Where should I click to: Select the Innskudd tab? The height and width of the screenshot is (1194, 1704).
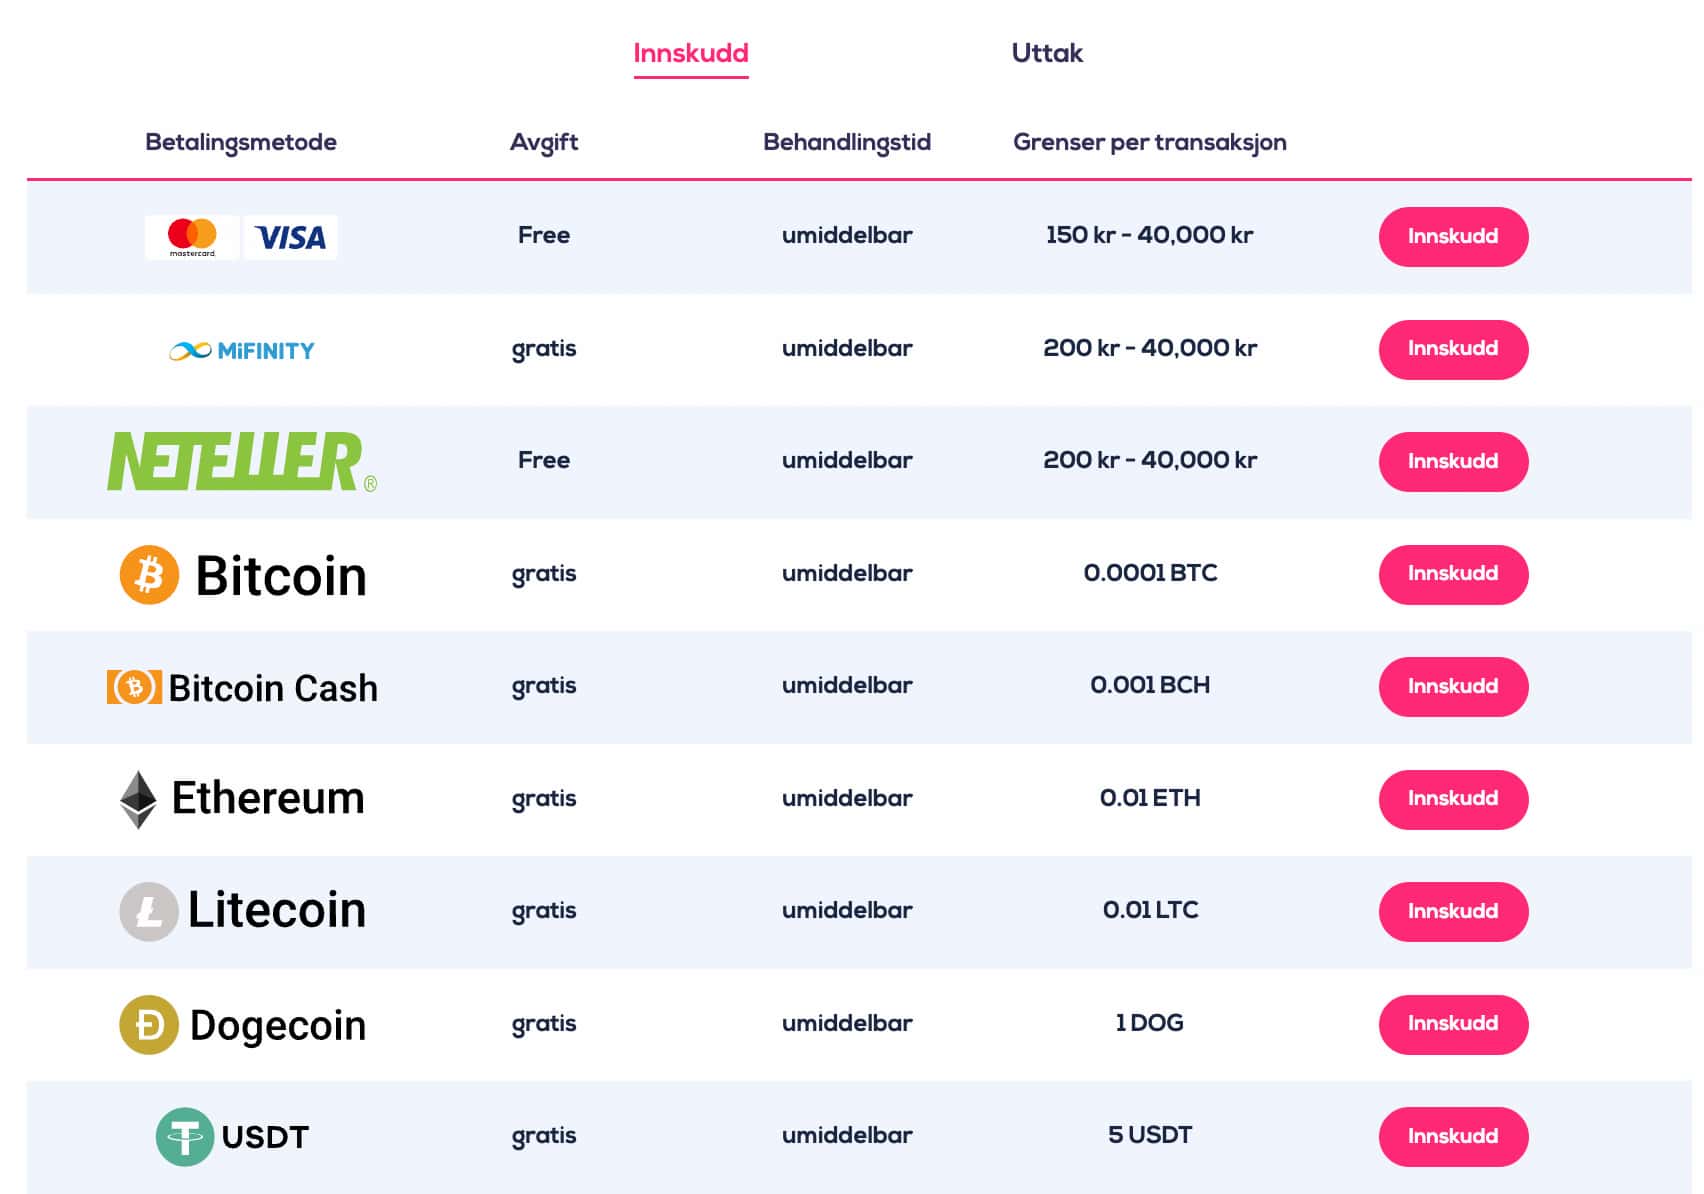[691, 53]
